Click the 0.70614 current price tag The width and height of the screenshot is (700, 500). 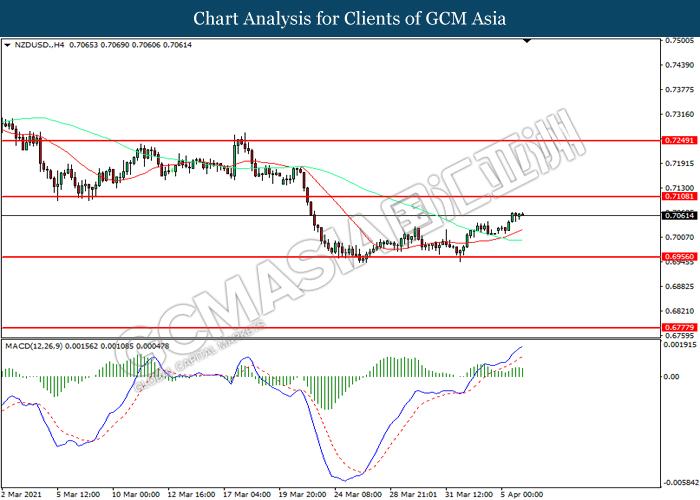(x=679, y=215)
